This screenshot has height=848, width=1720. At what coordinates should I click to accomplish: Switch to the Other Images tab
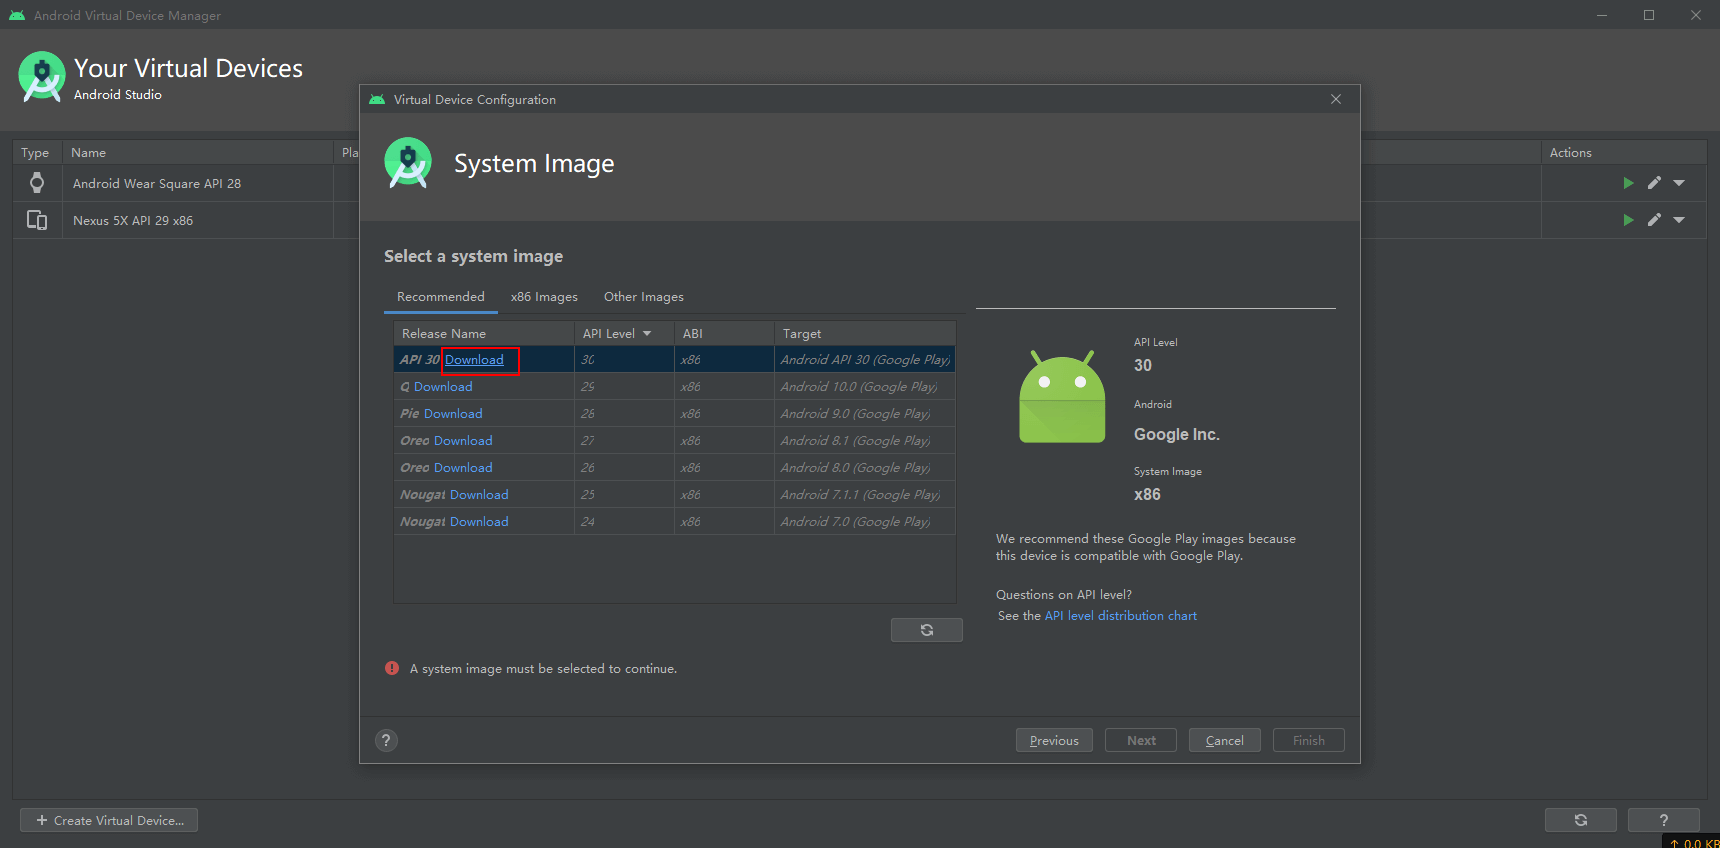[644, 297]
